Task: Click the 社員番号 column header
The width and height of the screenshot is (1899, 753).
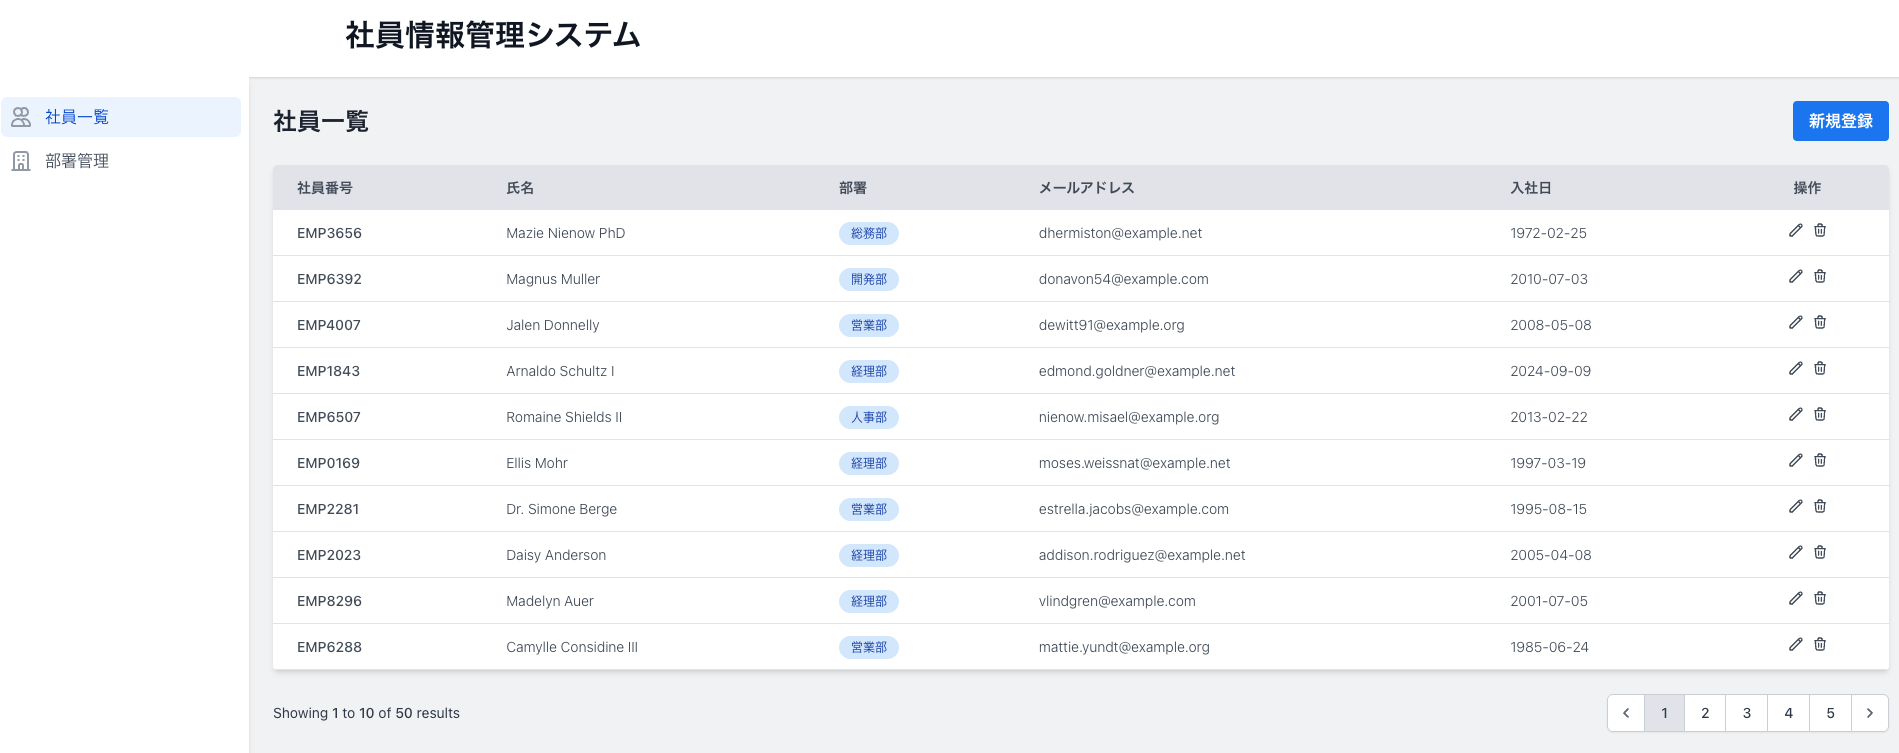Action: tap(325, 188)
